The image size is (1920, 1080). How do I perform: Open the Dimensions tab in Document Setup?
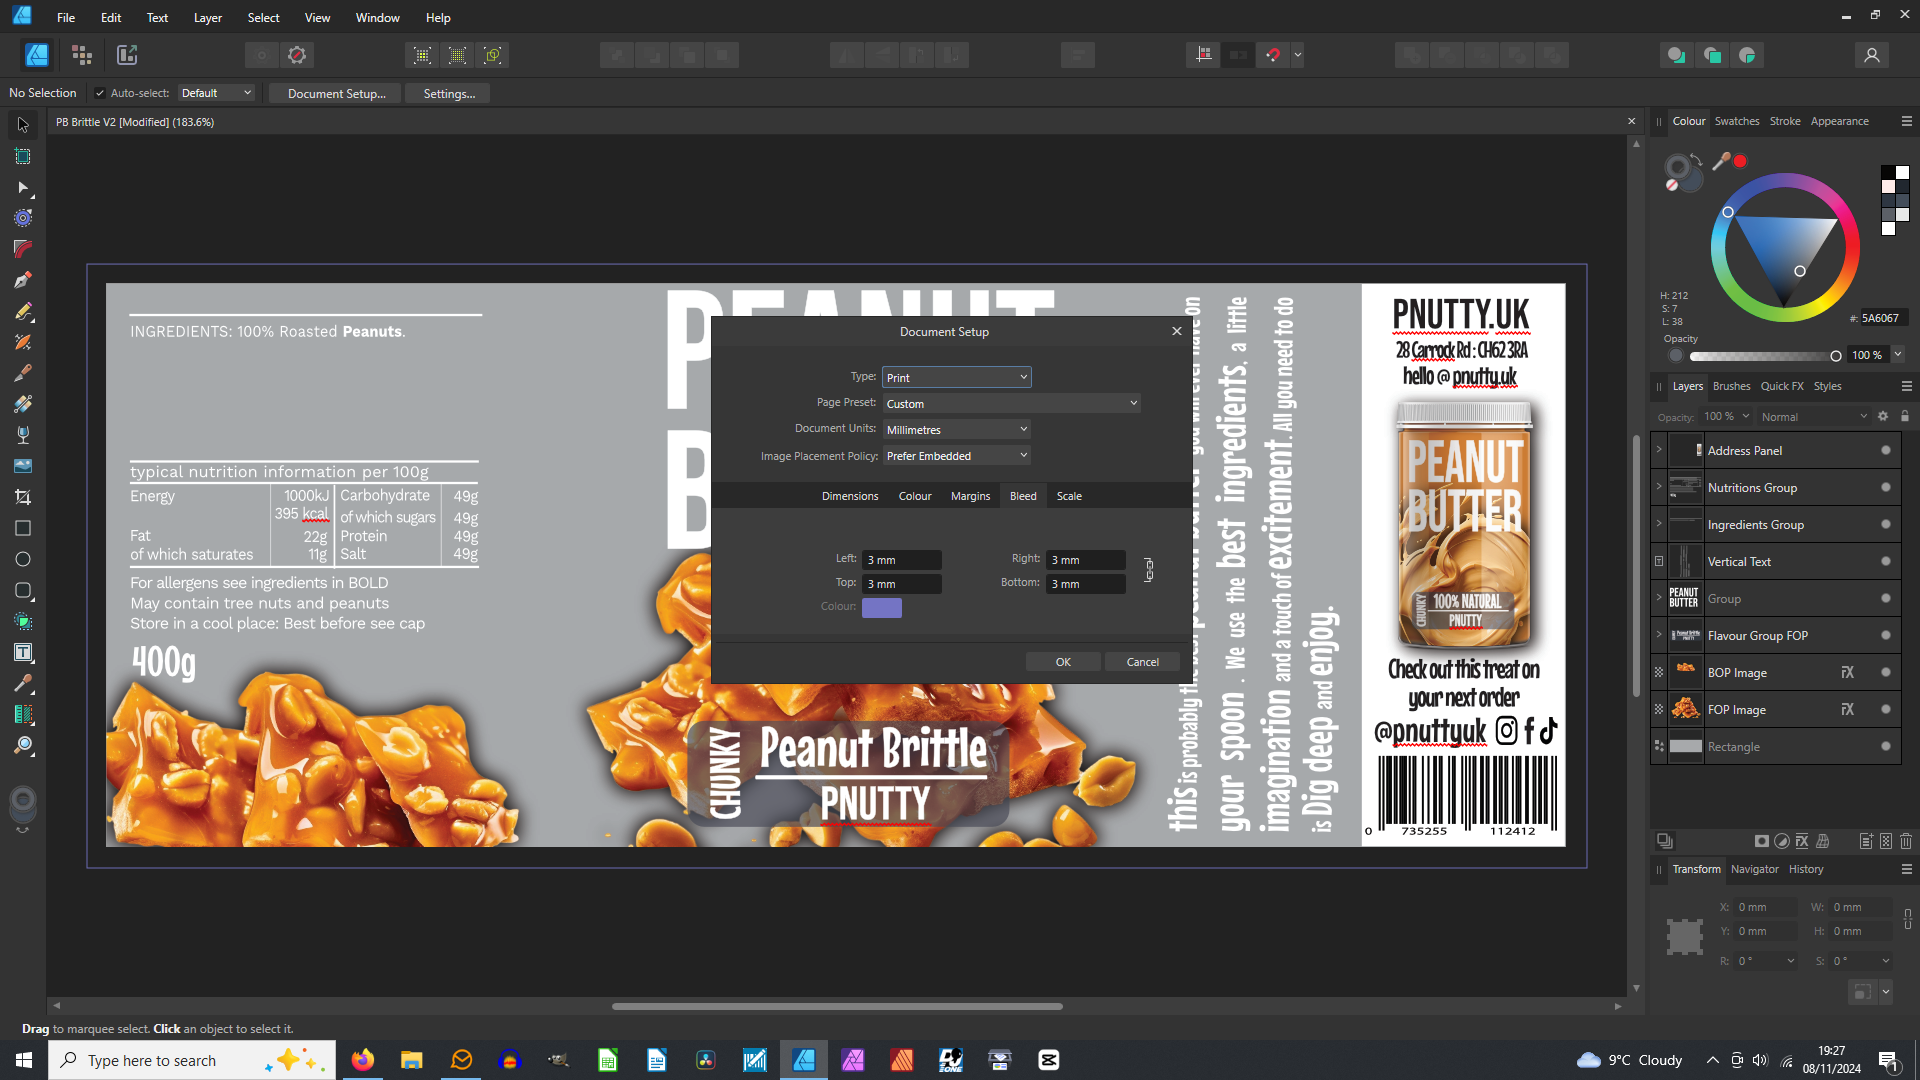(x=850, y=496)
